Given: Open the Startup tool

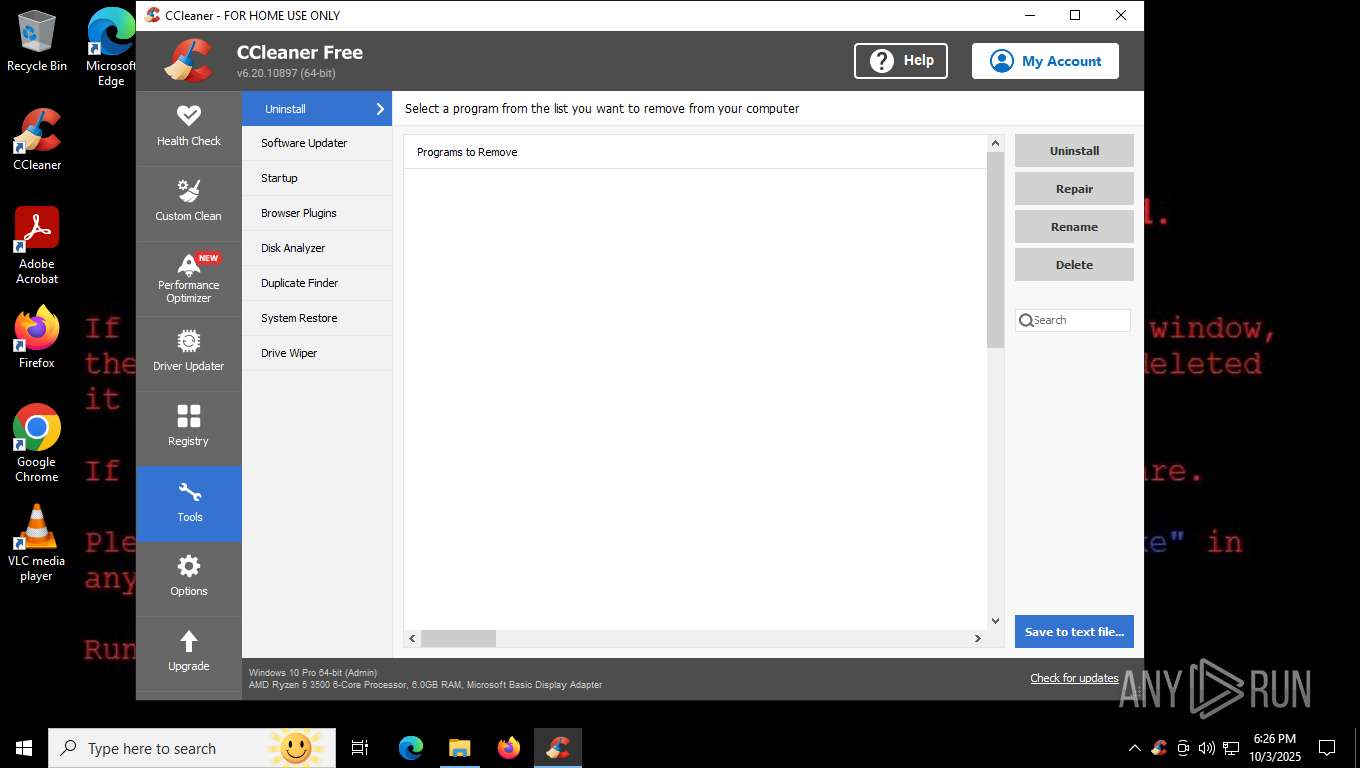Looking at the screenshot, I should [317, 178].
